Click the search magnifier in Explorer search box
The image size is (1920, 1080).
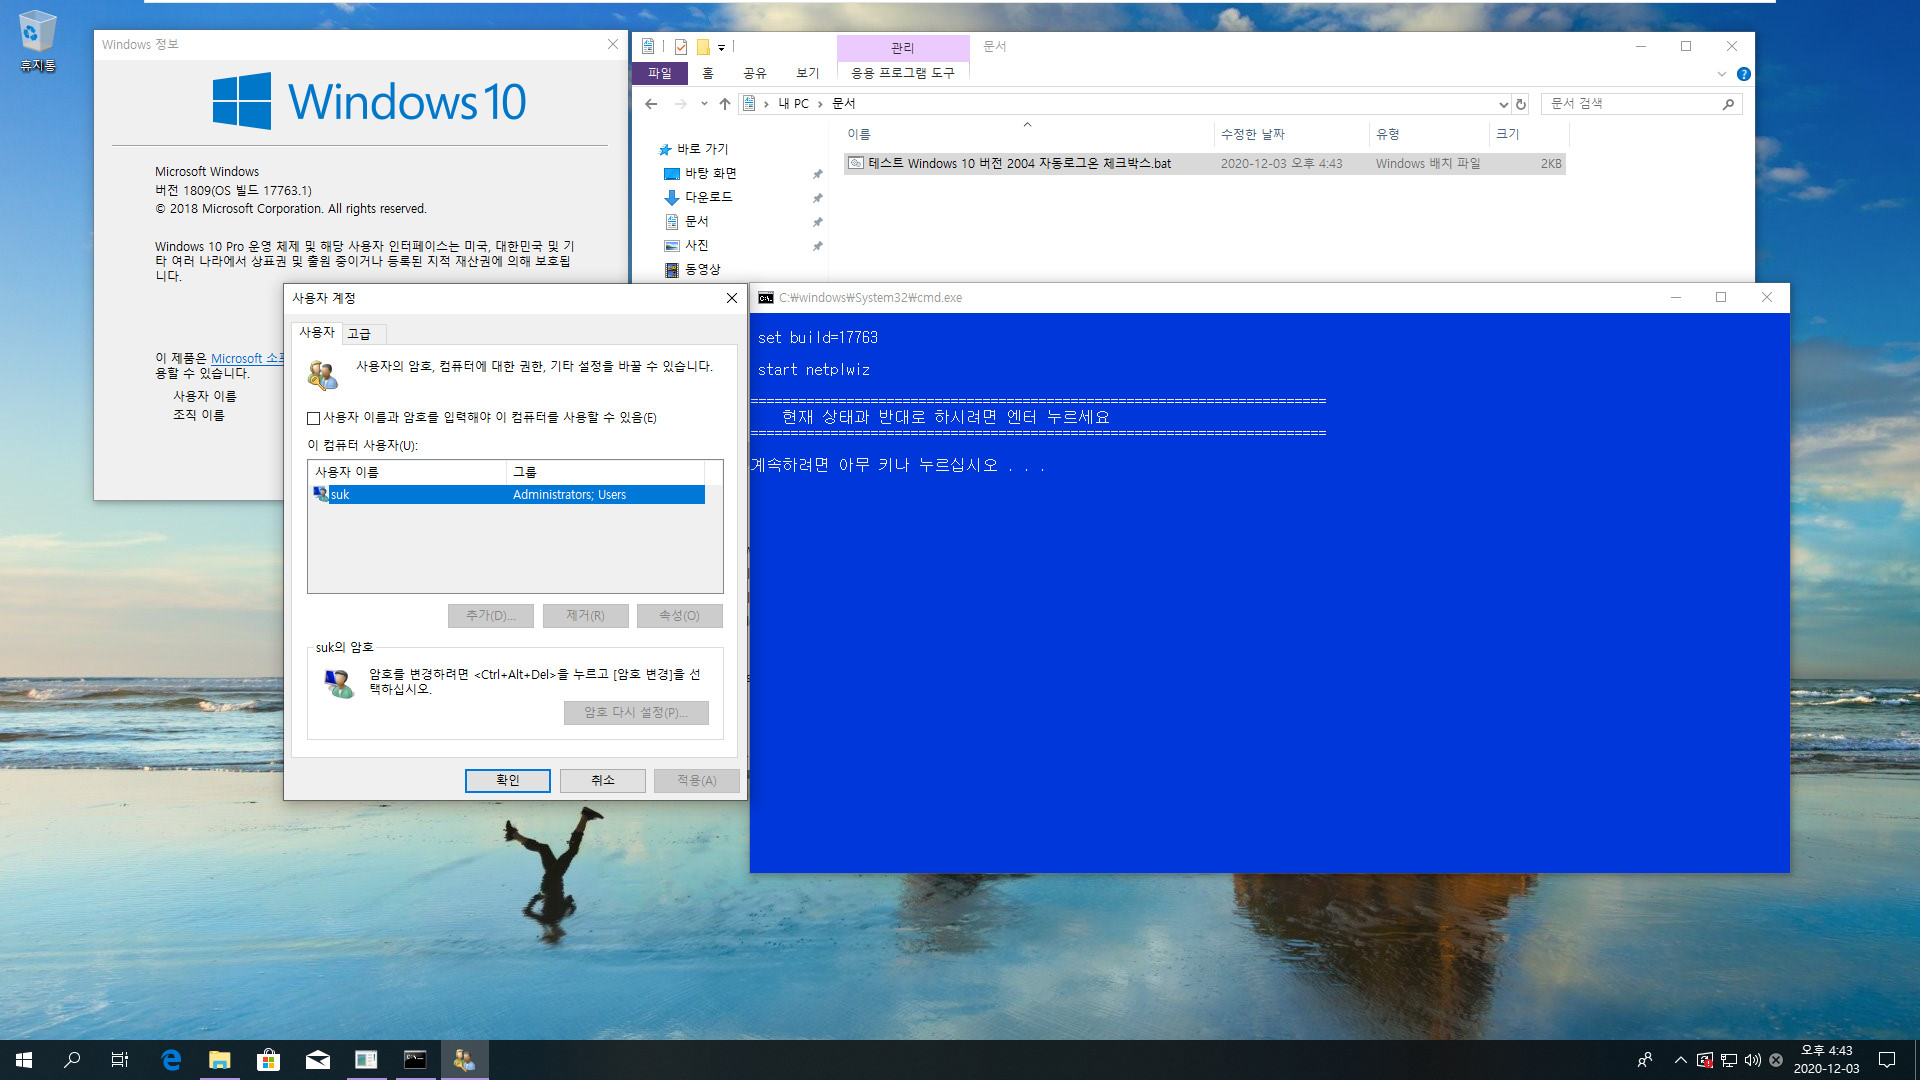pos(1728,104)
